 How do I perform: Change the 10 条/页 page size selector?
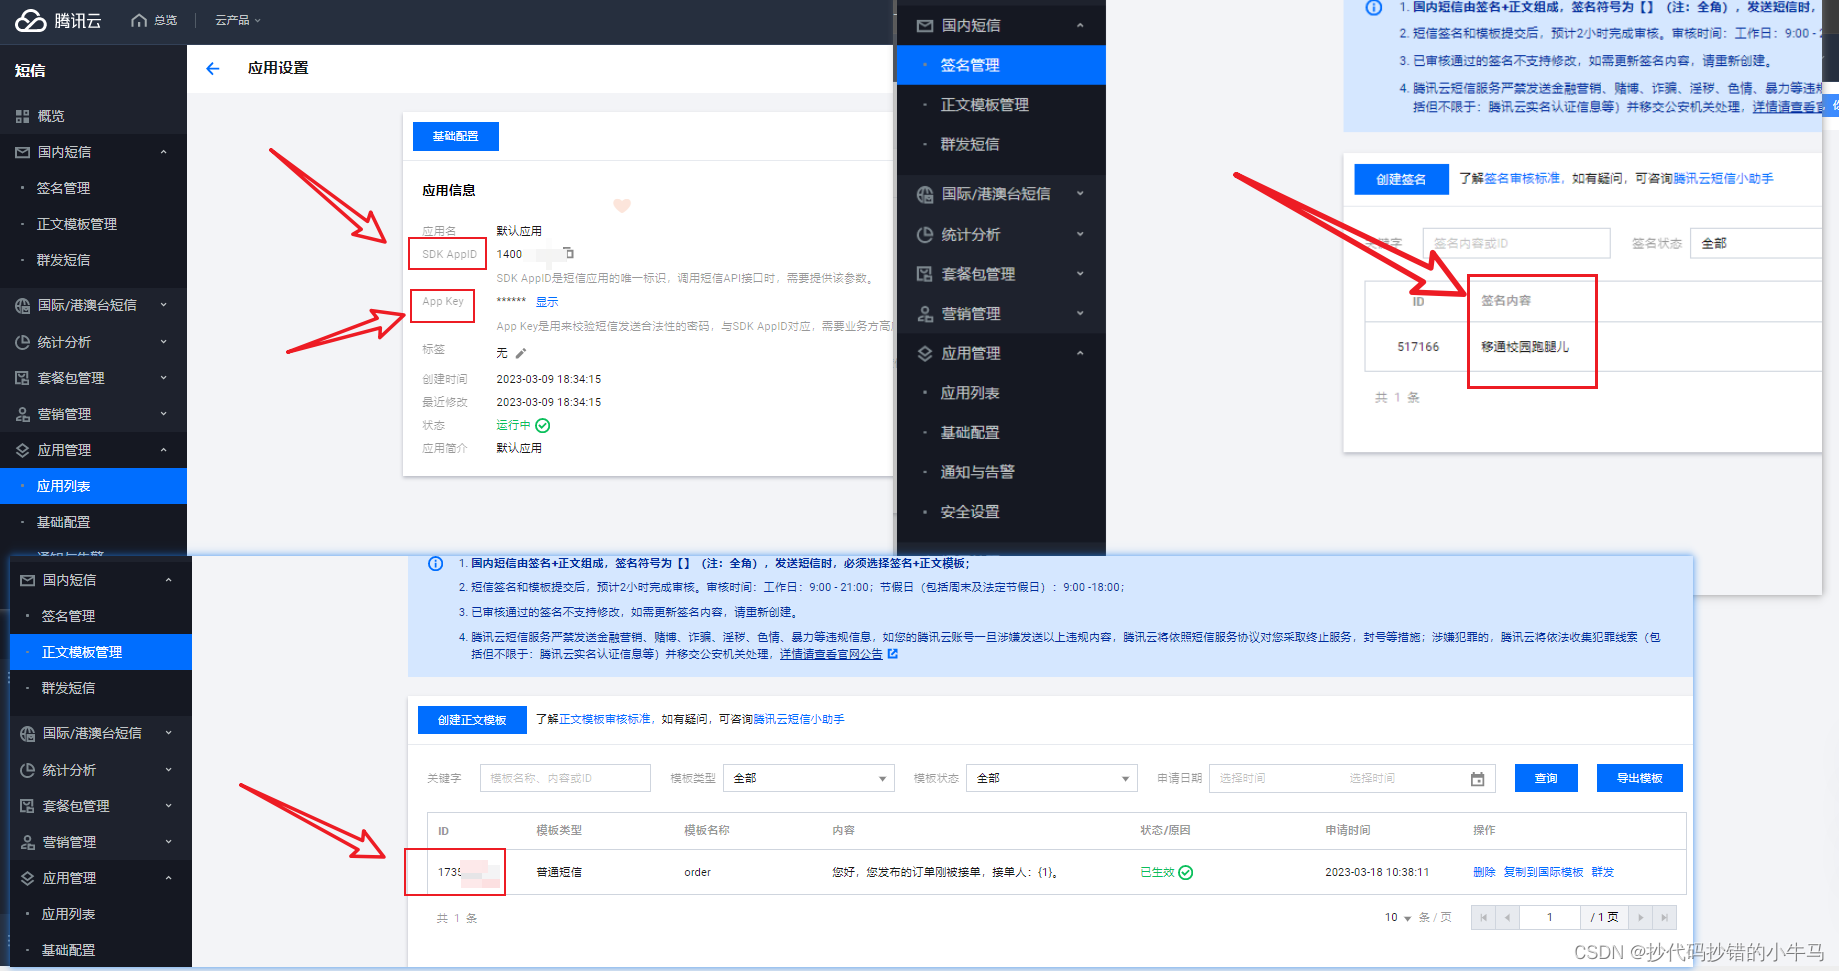pyautogui.click(x=1398, y=917)
